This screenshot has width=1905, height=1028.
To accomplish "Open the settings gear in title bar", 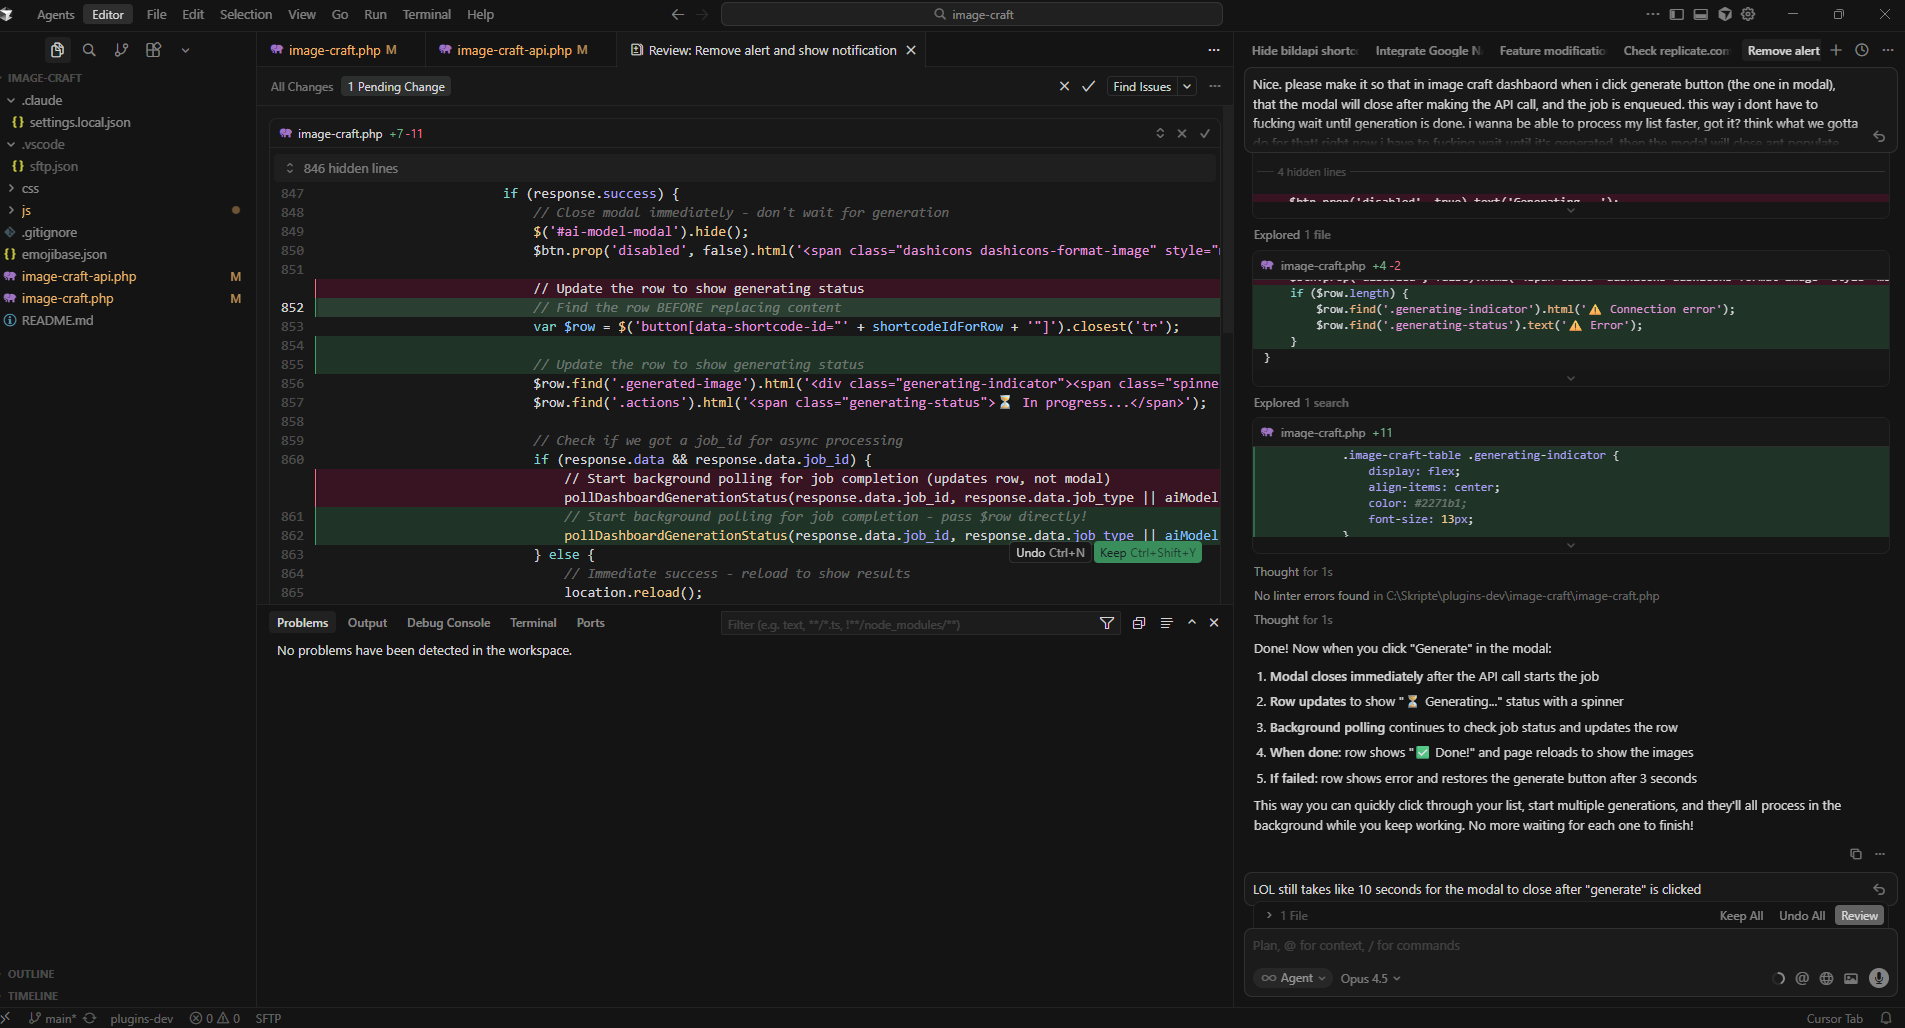I will [x=1748, y=14].
